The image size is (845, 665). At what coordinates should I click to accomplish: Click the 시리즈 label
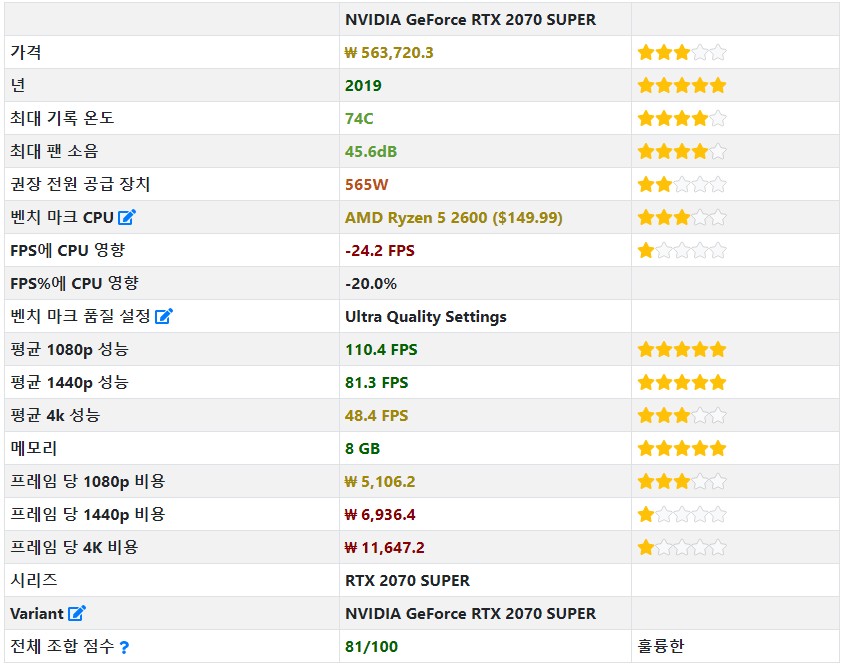(x=33, y=580)
